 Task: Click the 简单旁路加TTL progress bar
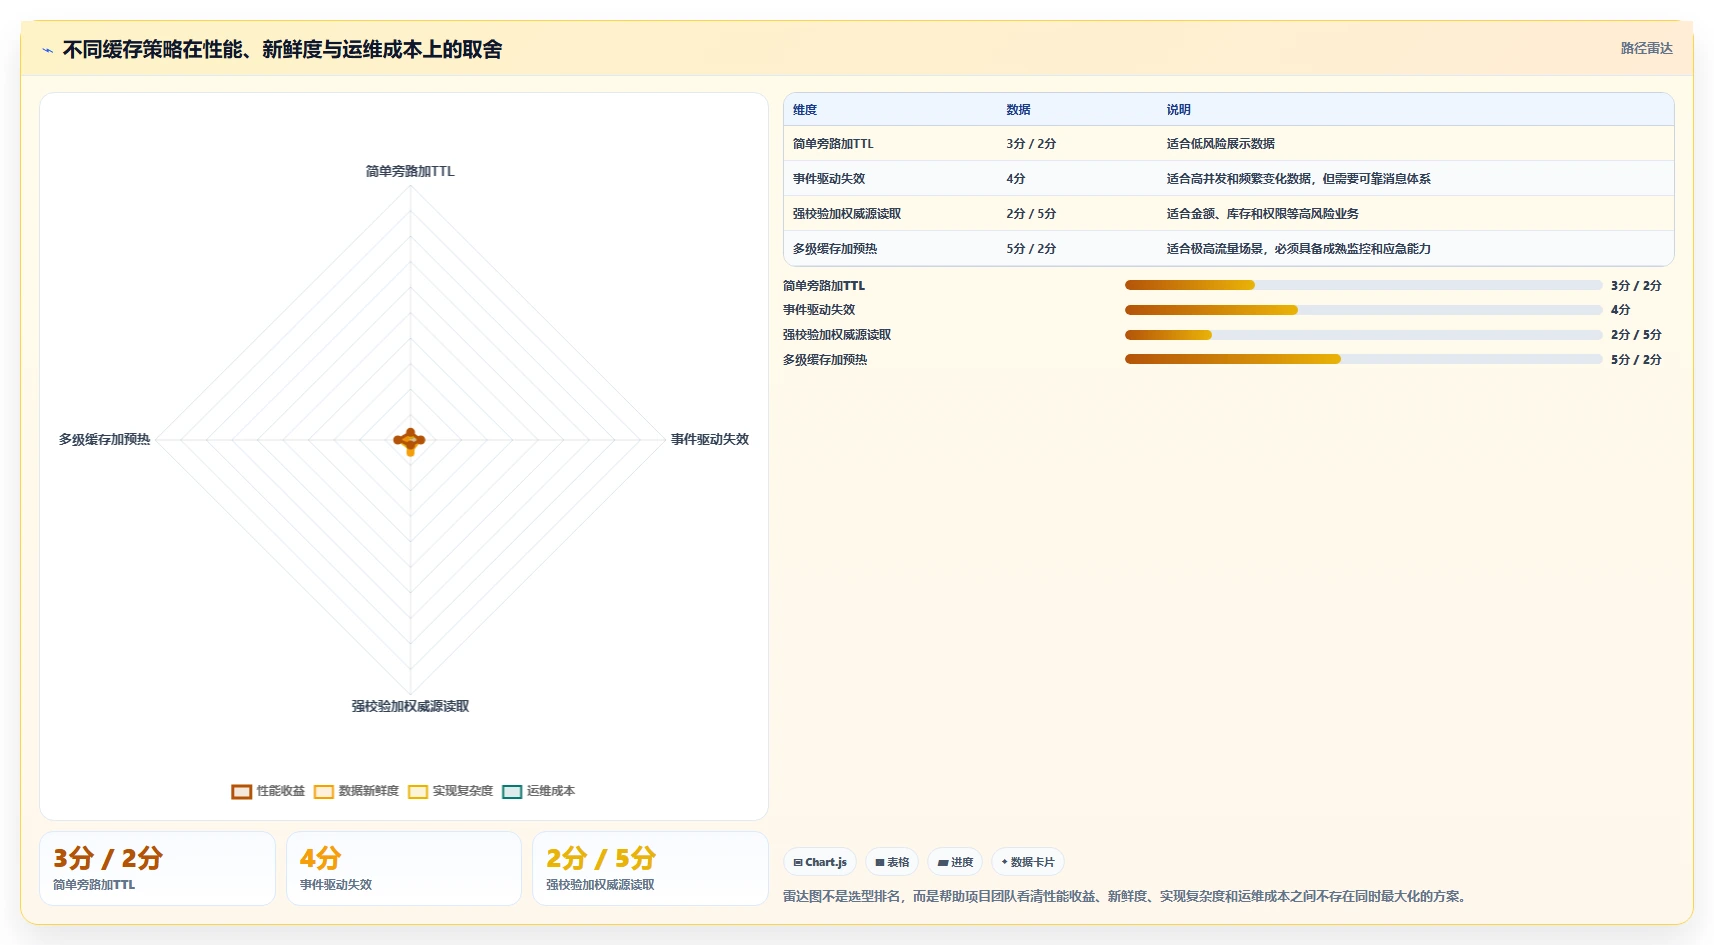tap(1363, 285)
